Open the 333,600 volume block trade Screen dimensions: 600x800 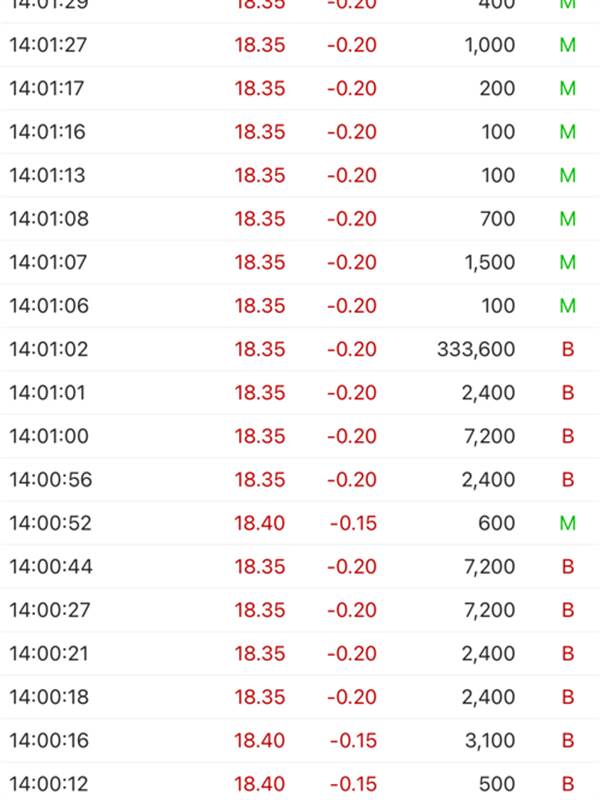[x=476, y=349]
